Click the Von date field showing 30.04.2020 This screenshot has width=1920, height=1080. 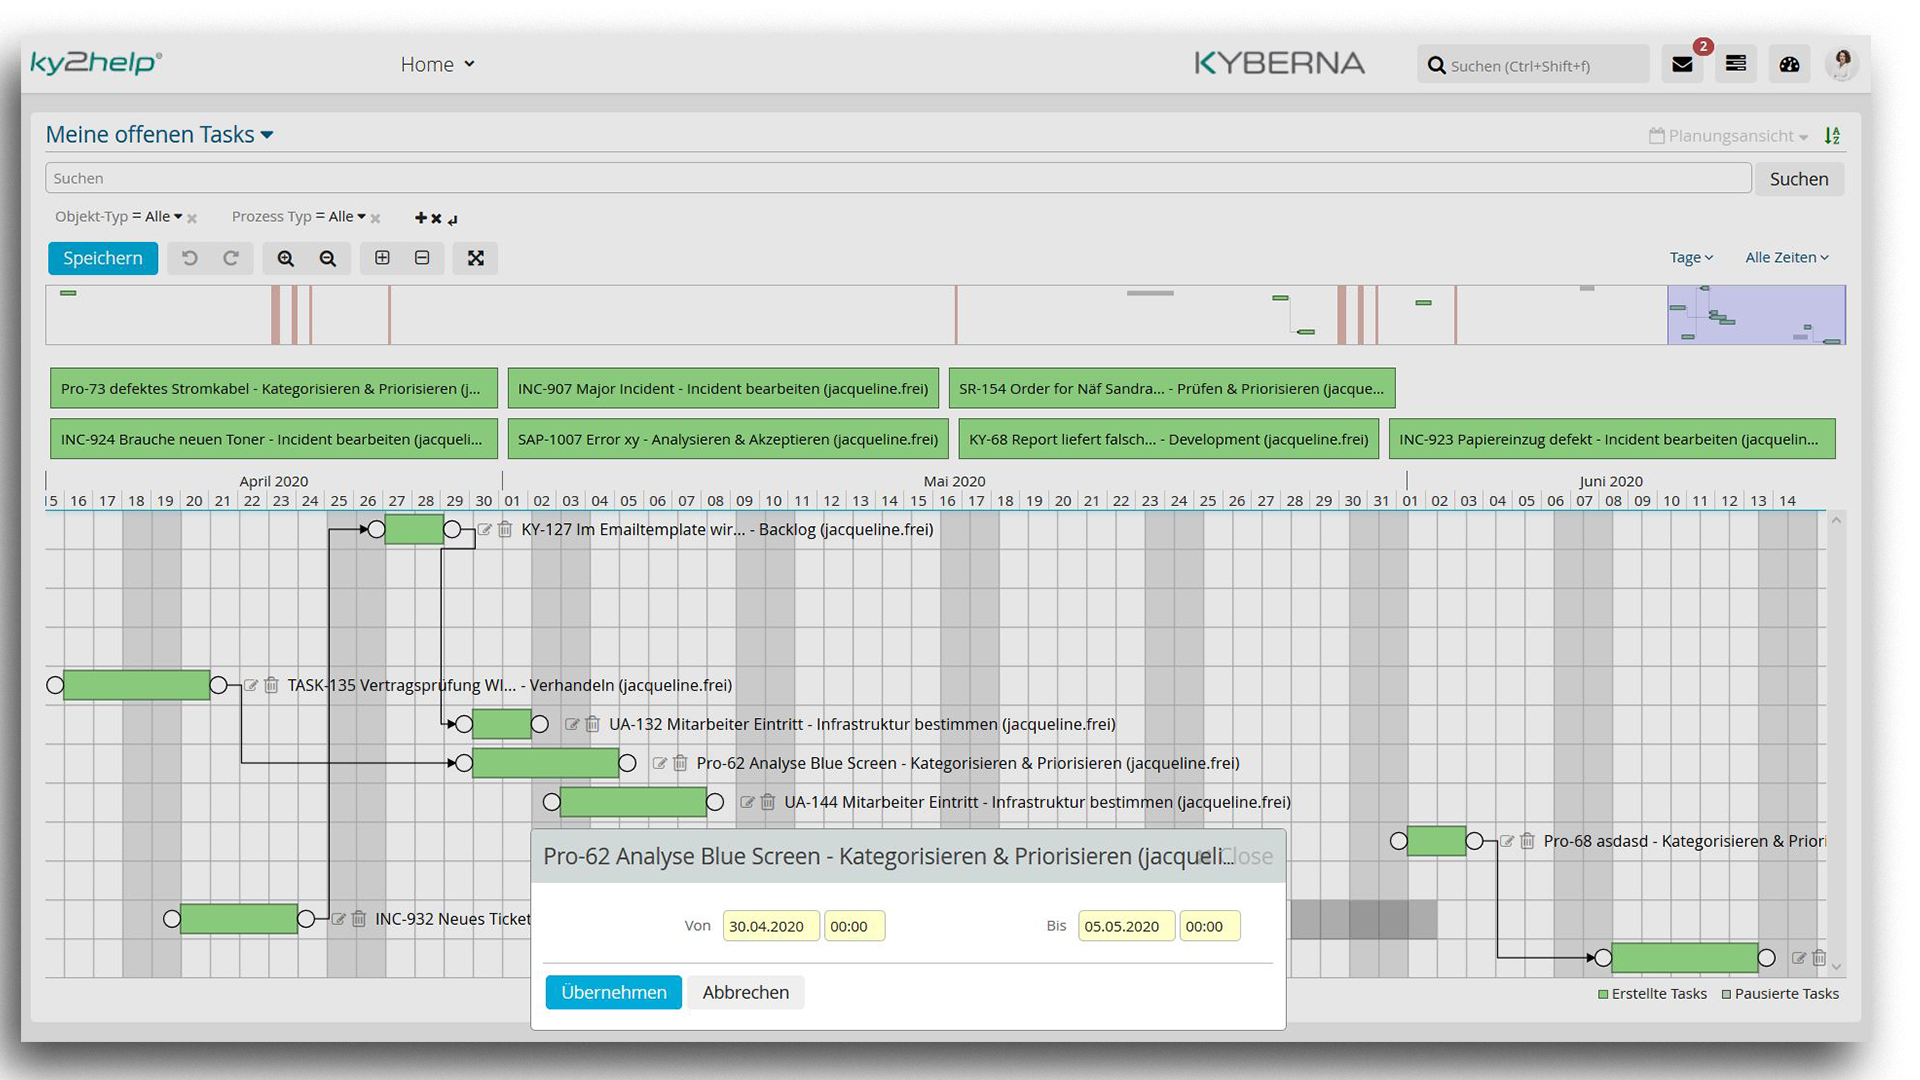pyautogui.click(x=770, y=925)
